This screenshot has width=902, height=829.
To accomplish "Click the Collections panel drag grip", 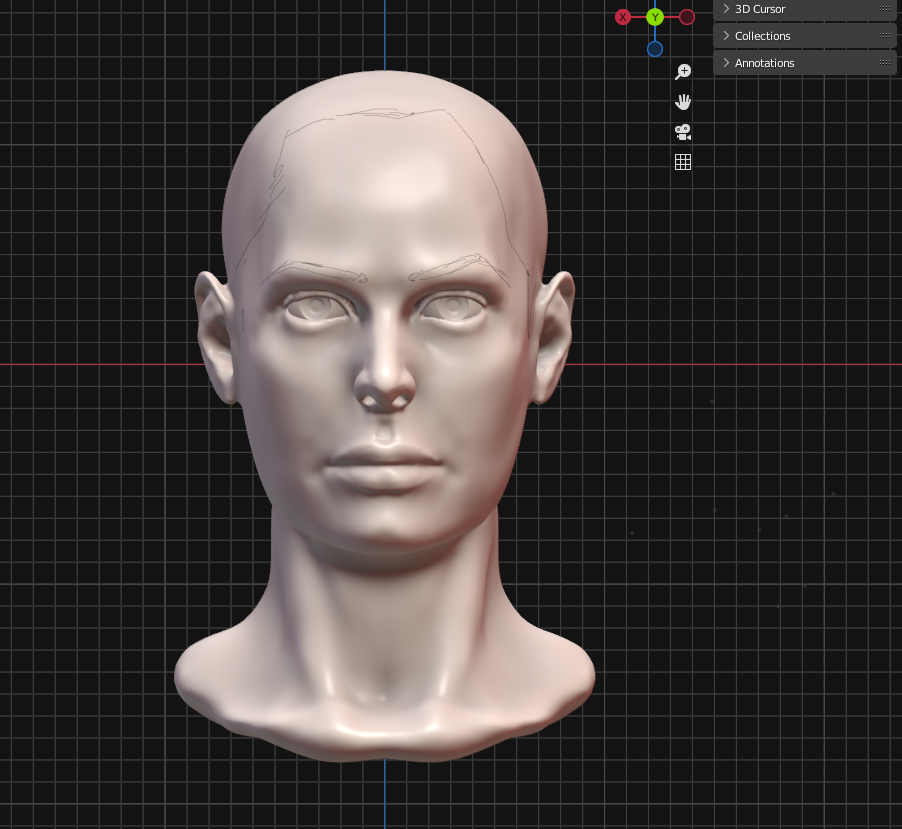I will coord(885,36).
